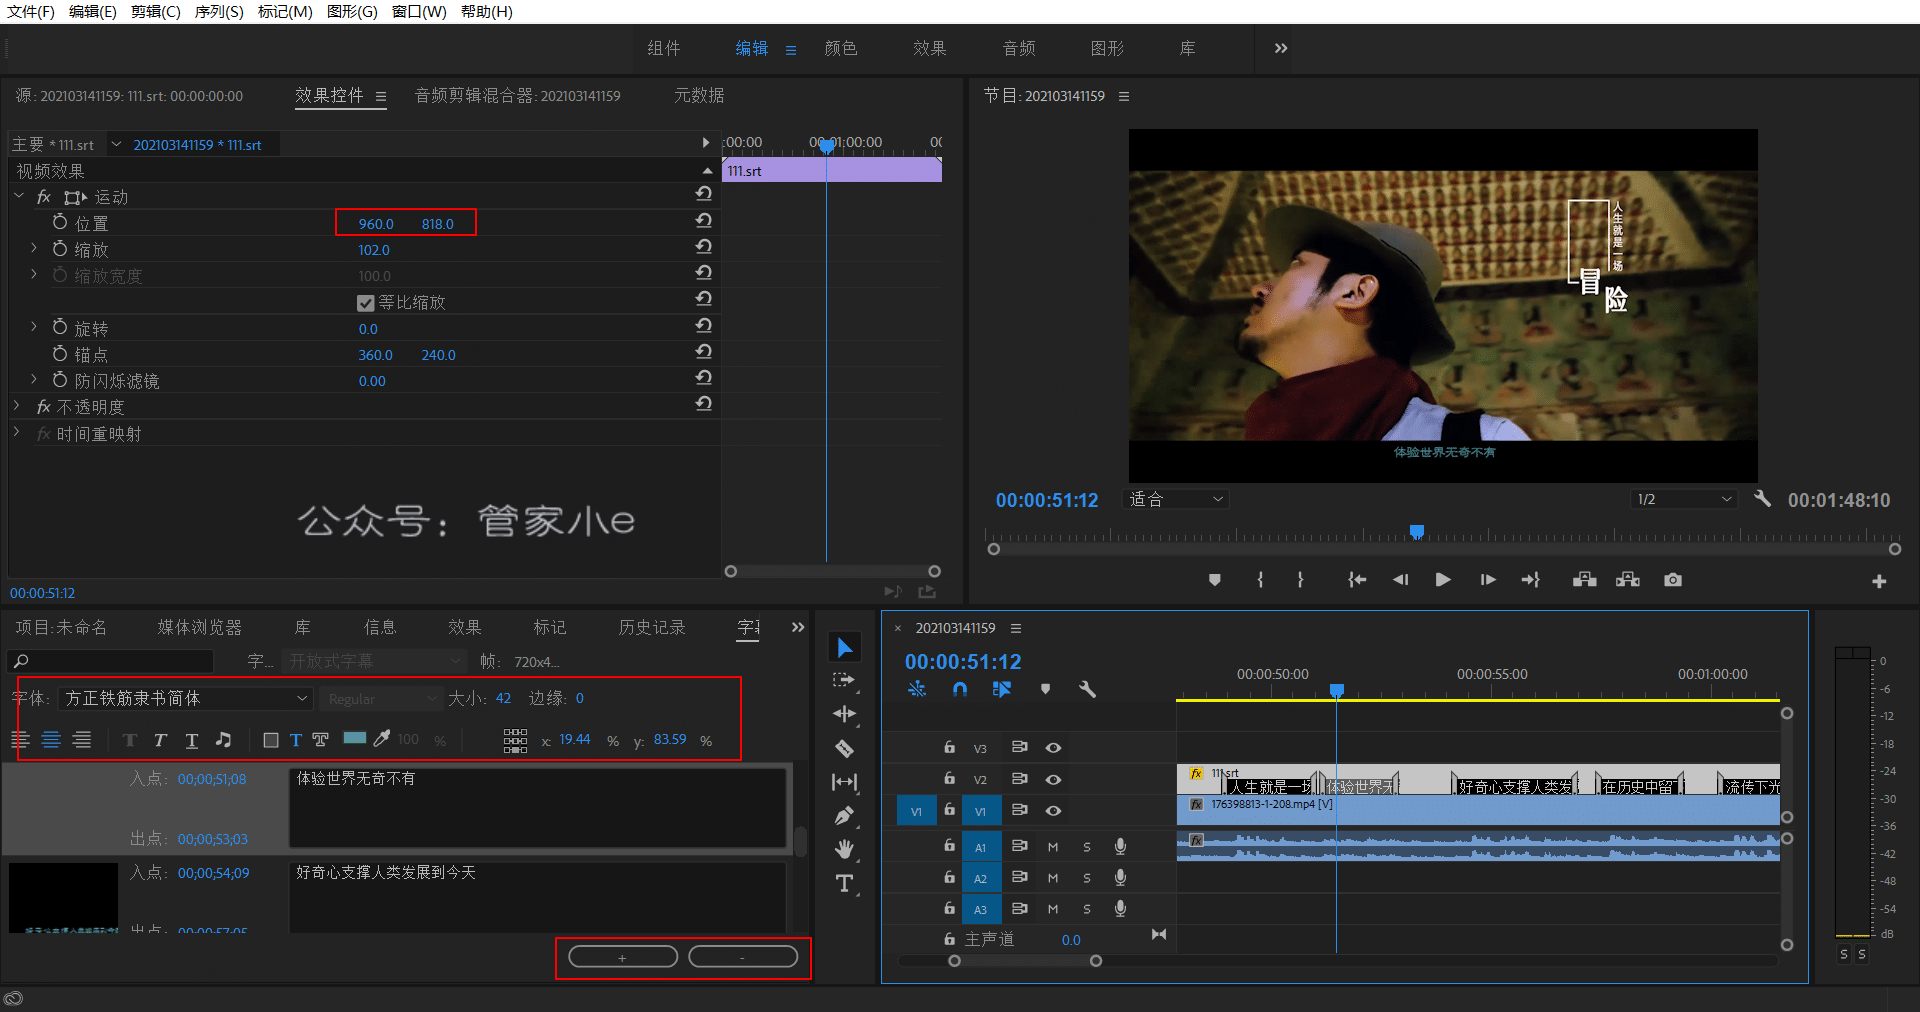Screen dimensions: 1920x1012
Task: Expand the Opacity effect
Action: pos(17,406)
